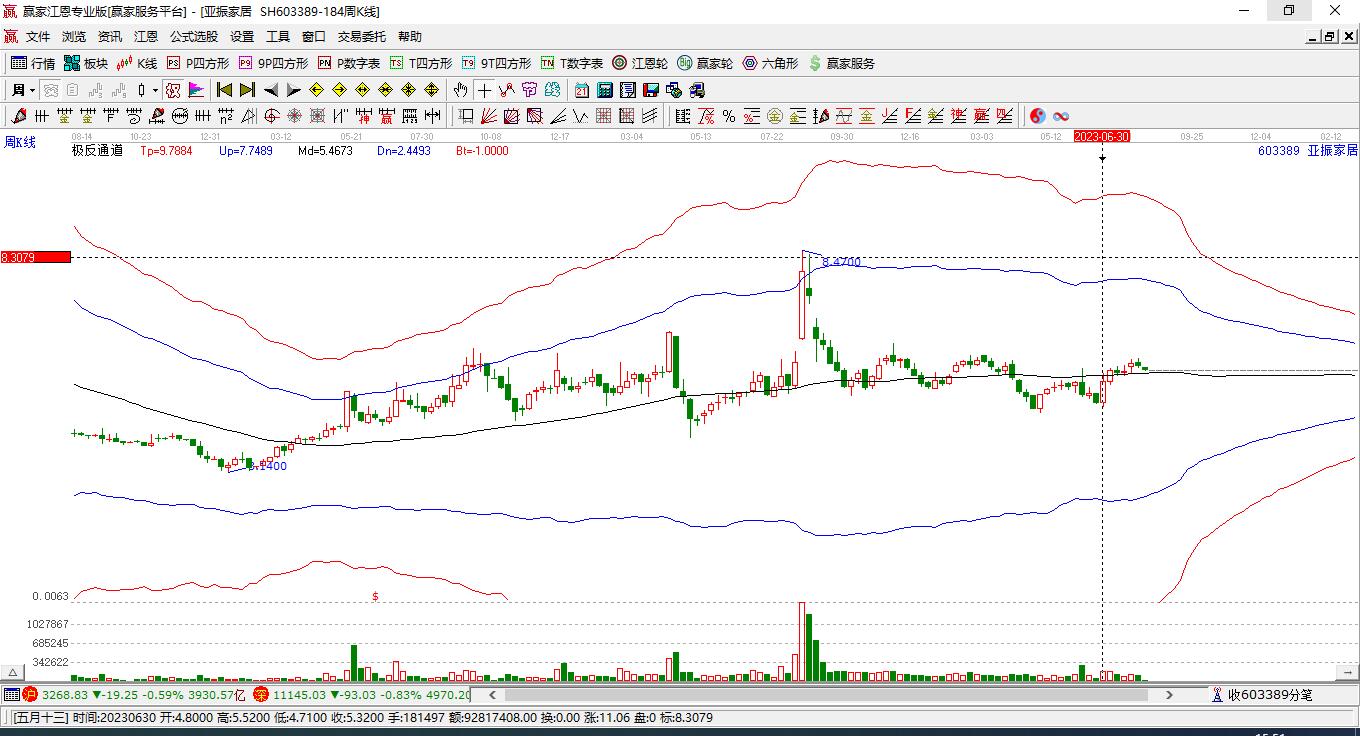The image size is (1360, 736).
Task: Open 赢家服务 with the dollar icon
Action: [841, 63]
